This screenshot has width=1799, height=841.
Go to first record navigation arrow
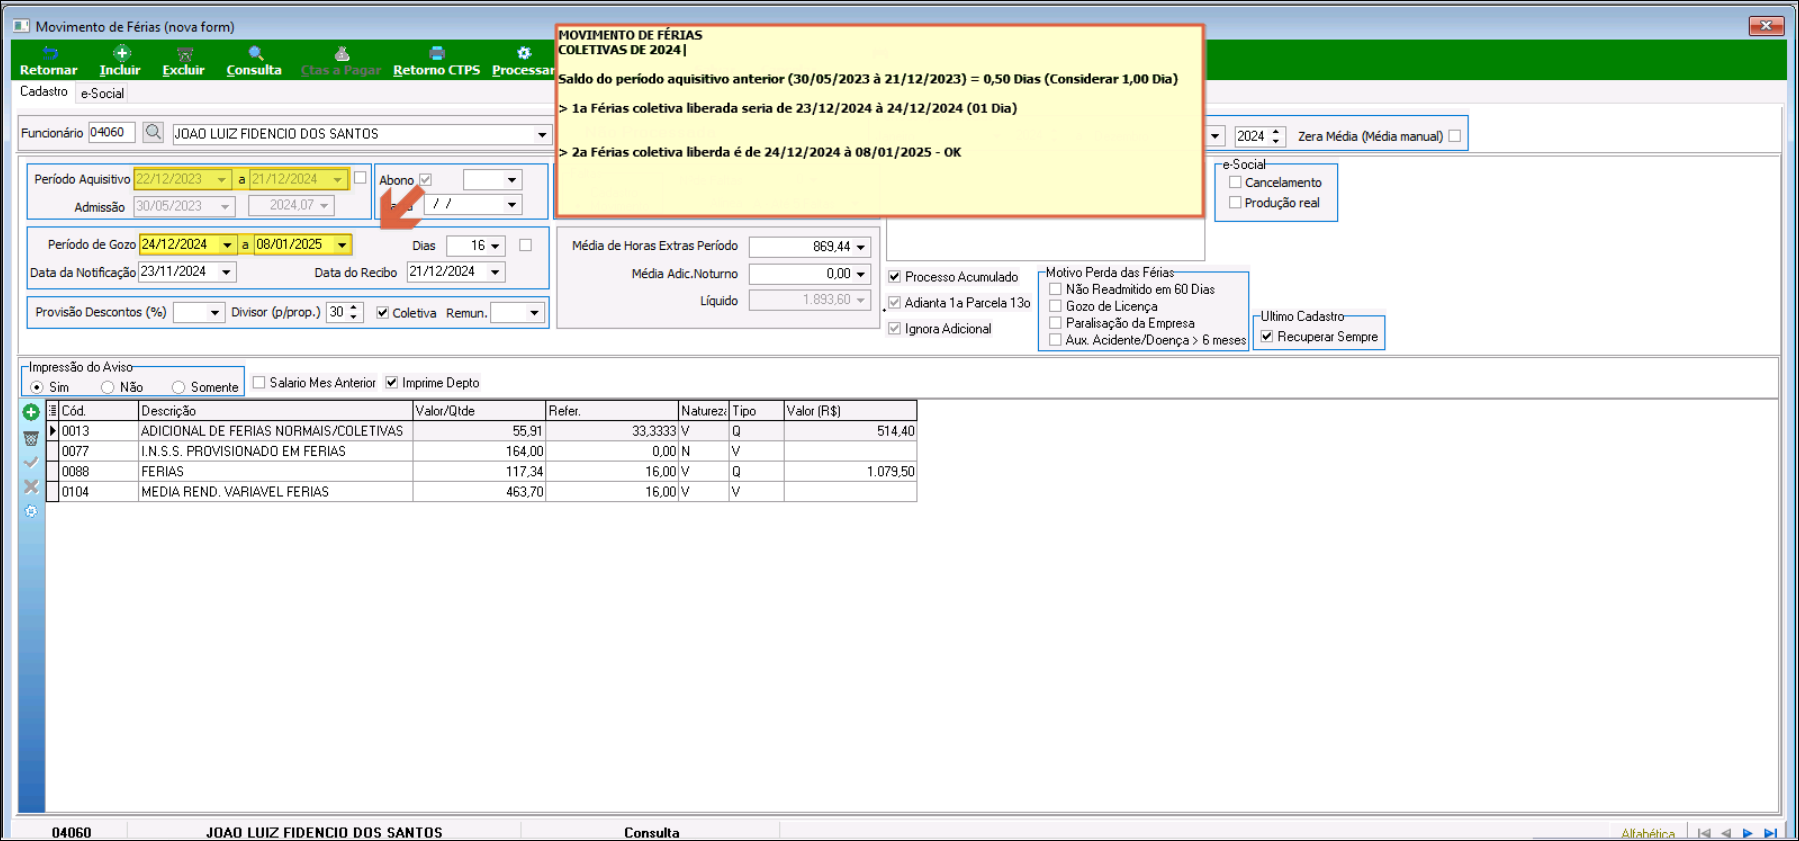pos(1704,833)
